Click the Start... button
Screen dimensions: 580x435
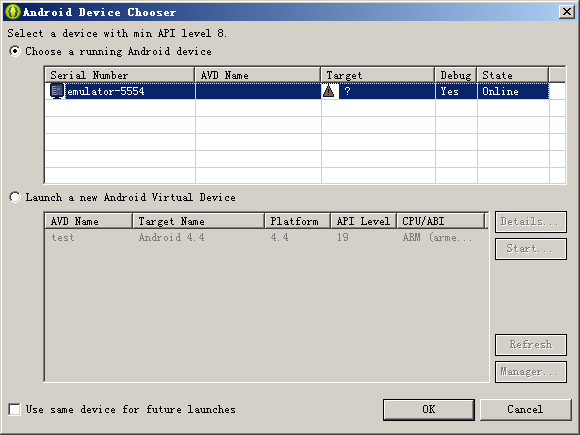coord(531,249)
